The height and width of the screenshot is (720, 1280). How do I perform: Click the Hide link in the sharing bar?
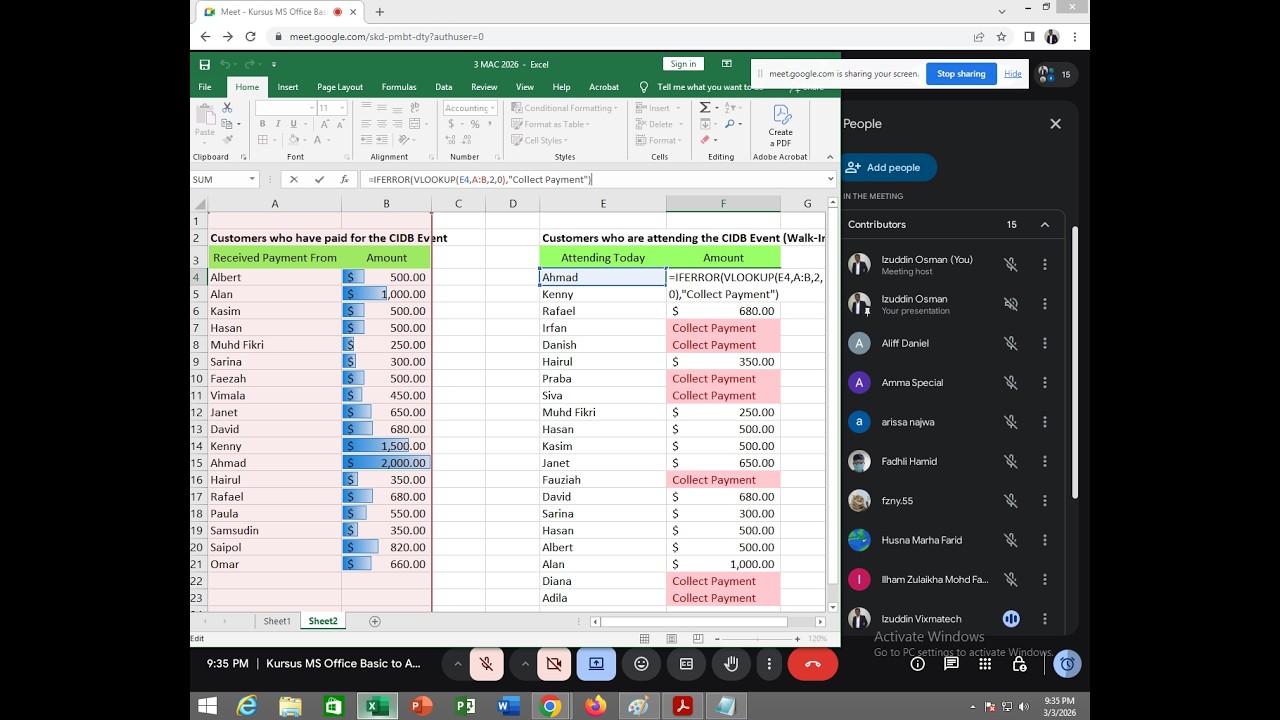[x=1013, y=74]
